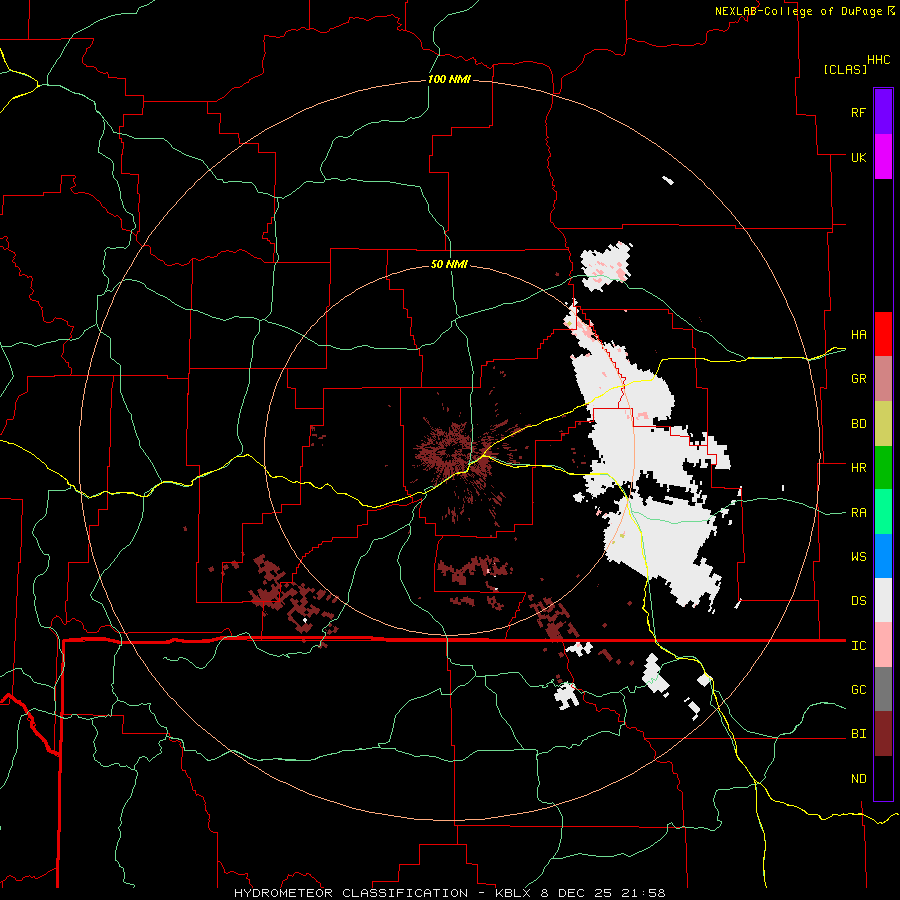The image size is (900, 900).
Task: Click the [CLAS] unit label
Action: pos(845,69)
